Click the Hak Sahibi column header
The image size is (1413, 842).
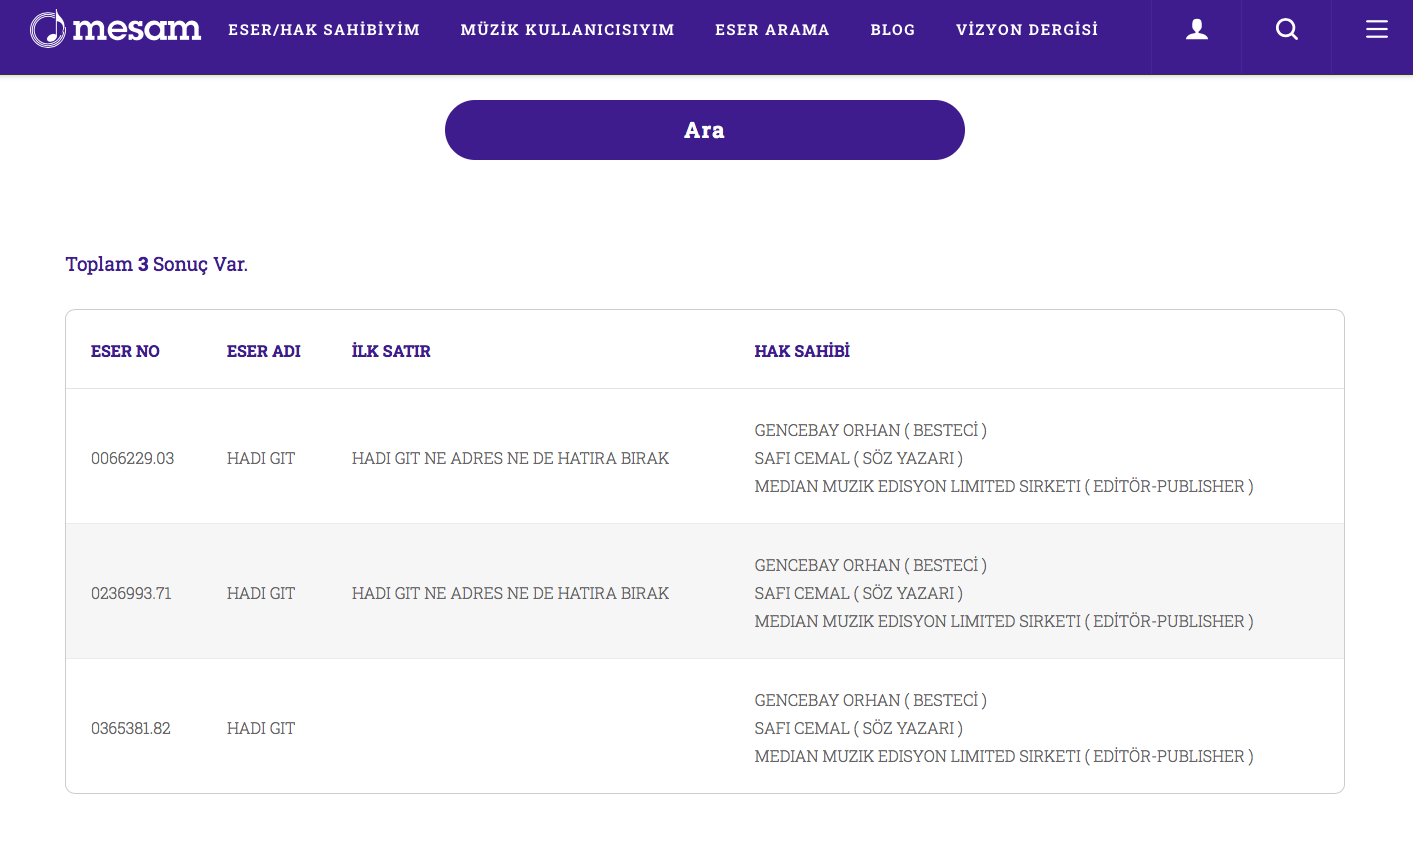(x=801, y=351)
